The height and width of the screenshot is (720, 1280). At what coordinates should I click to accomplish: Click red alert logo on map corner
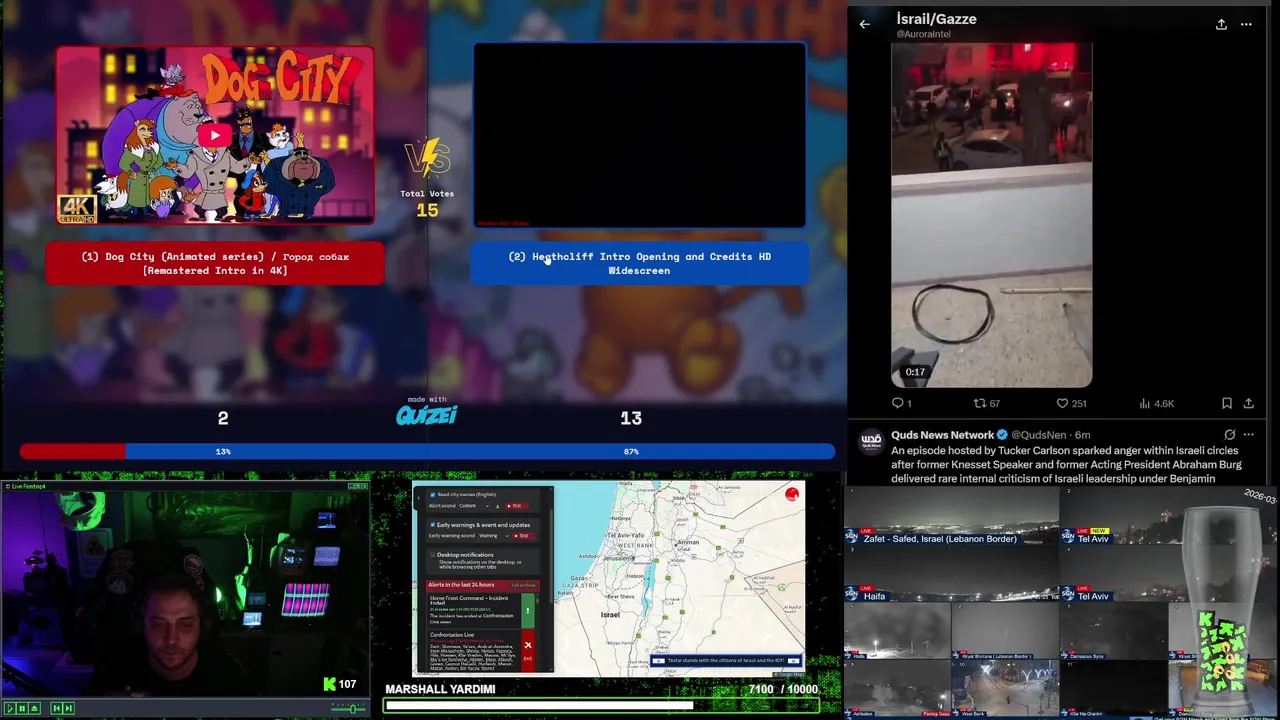792,494
